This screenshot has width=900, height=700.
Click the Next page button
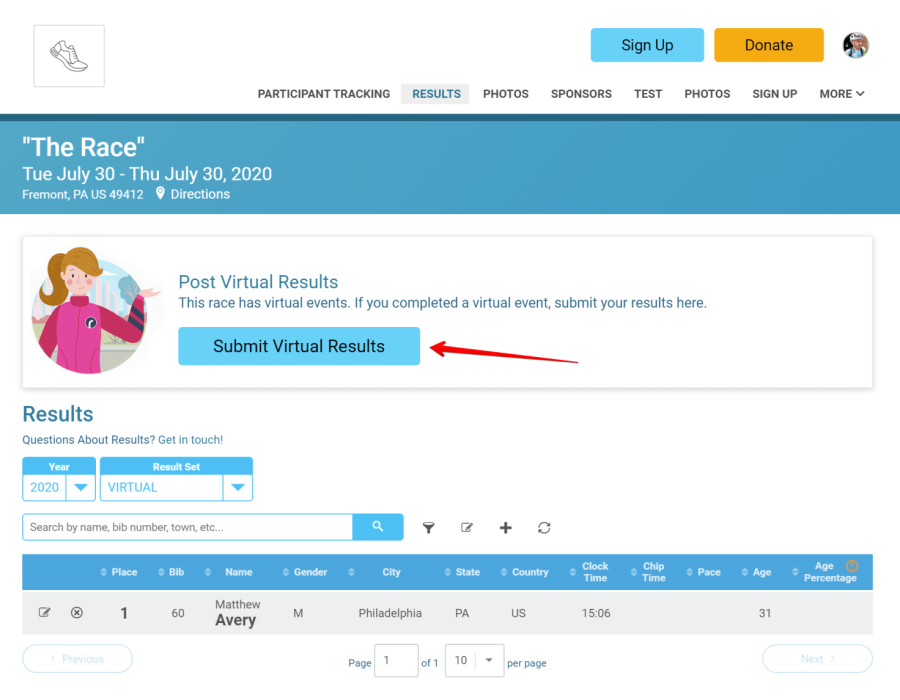point(817,659)
